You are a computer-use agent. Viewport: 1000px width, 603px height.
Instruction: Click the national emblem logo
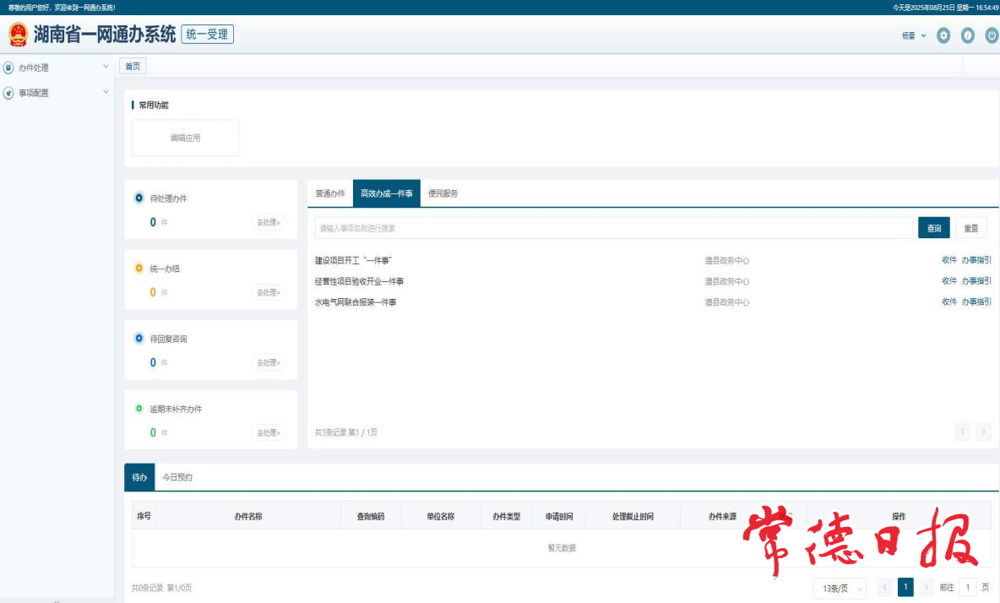click(x=18, y=35)
